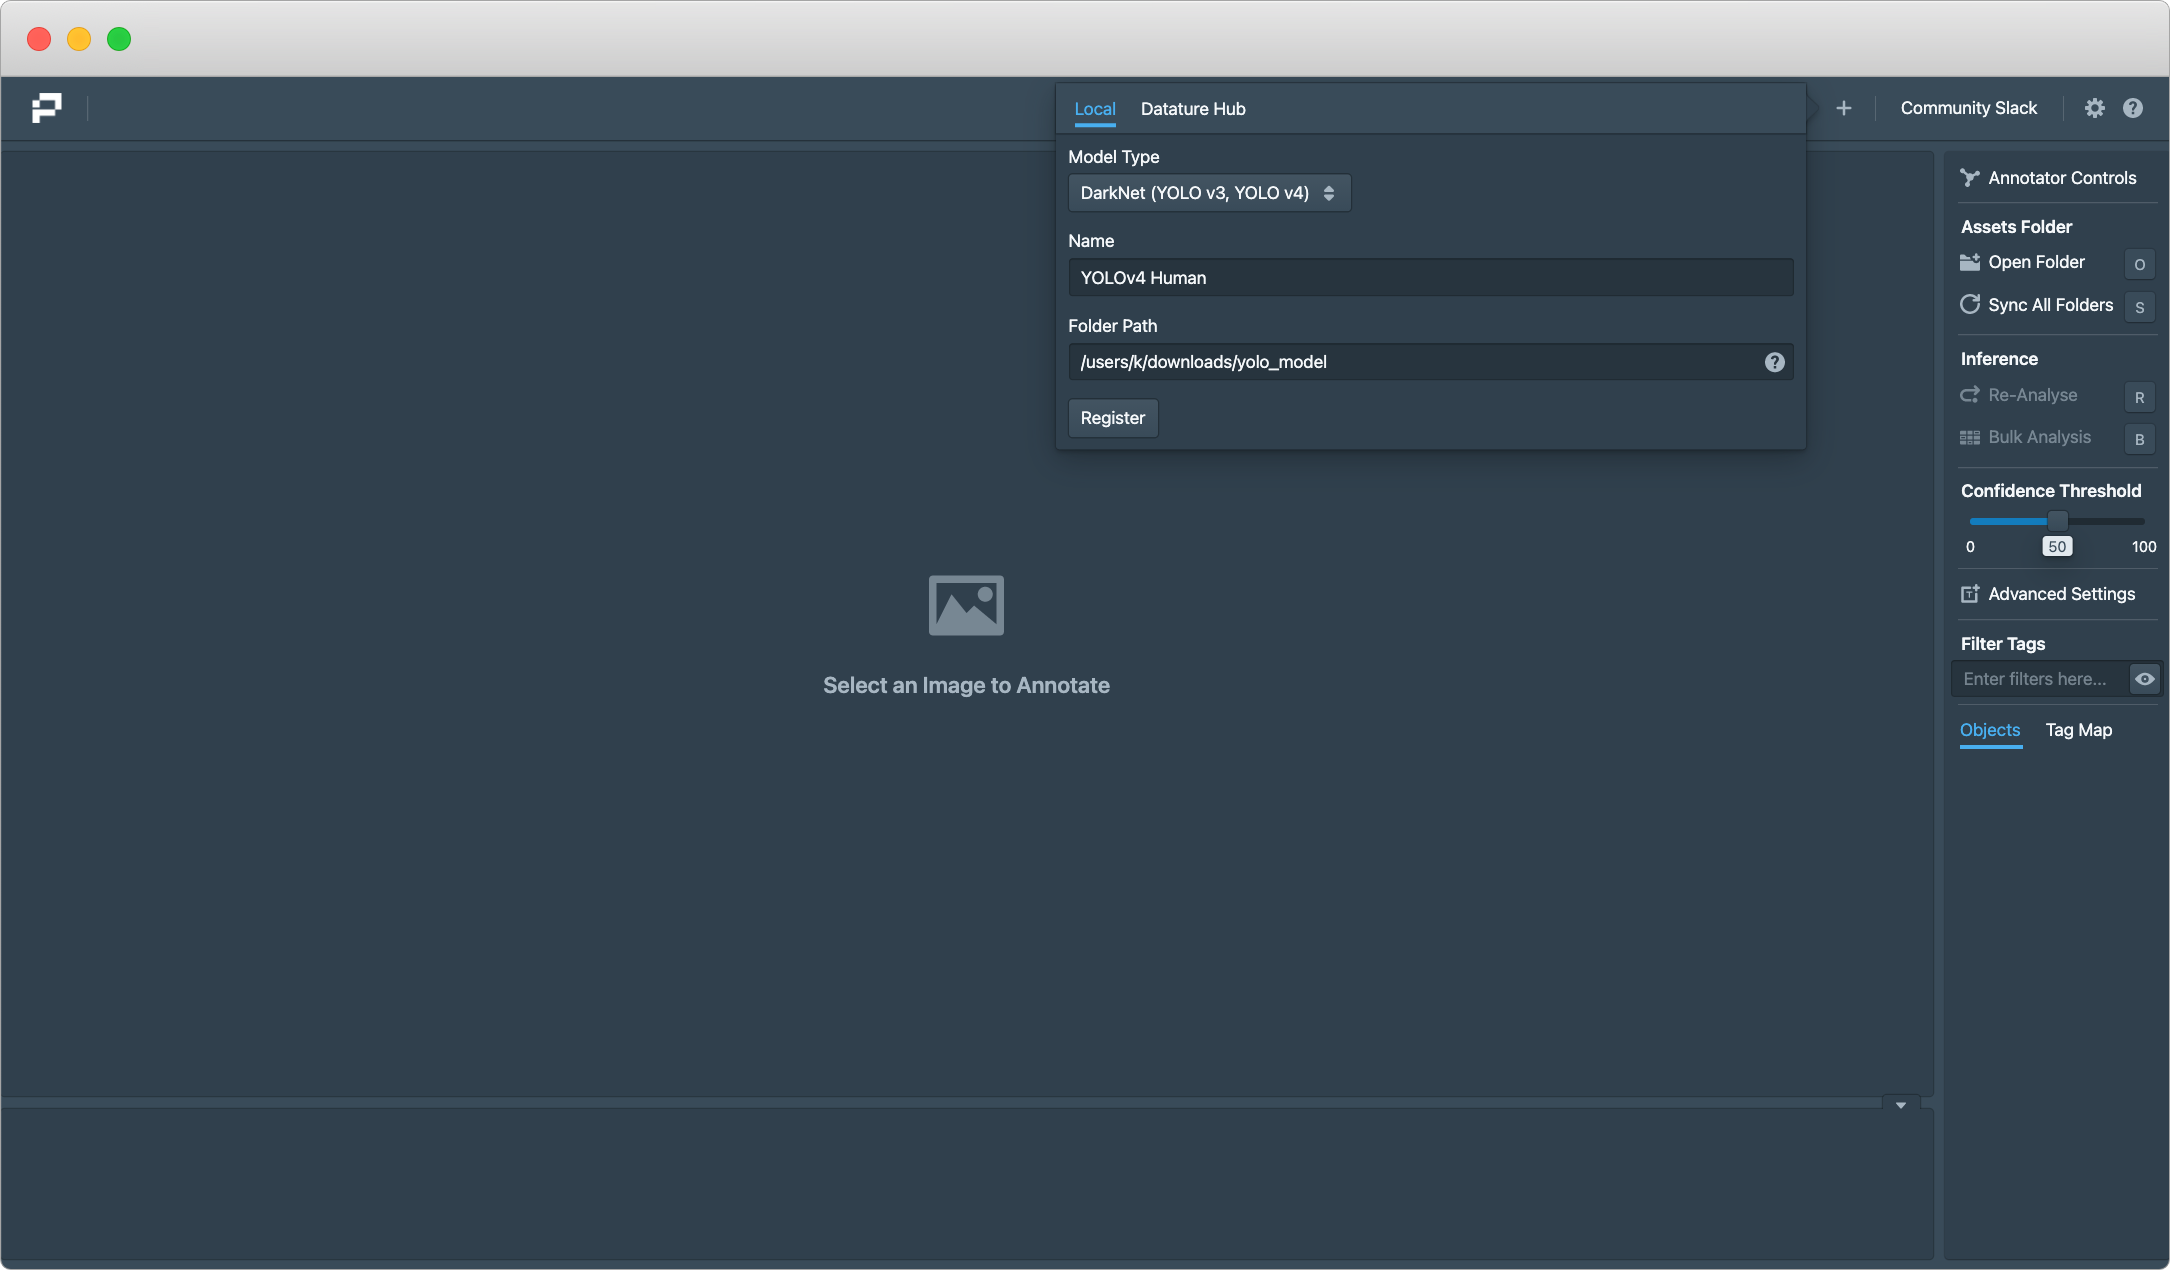Click the Name input field
The width and height of the screenshot is (2170, 1270).
click(1430, 278)
